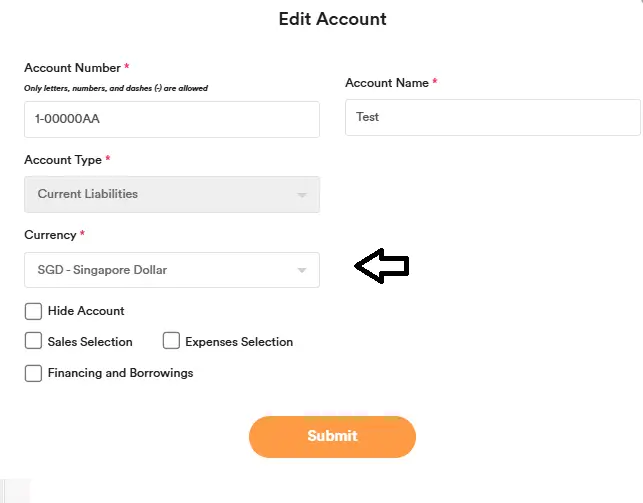Screen dimensions: 643x503
Task: Click the allowed characters hint text
Action: tap(115, 88)
